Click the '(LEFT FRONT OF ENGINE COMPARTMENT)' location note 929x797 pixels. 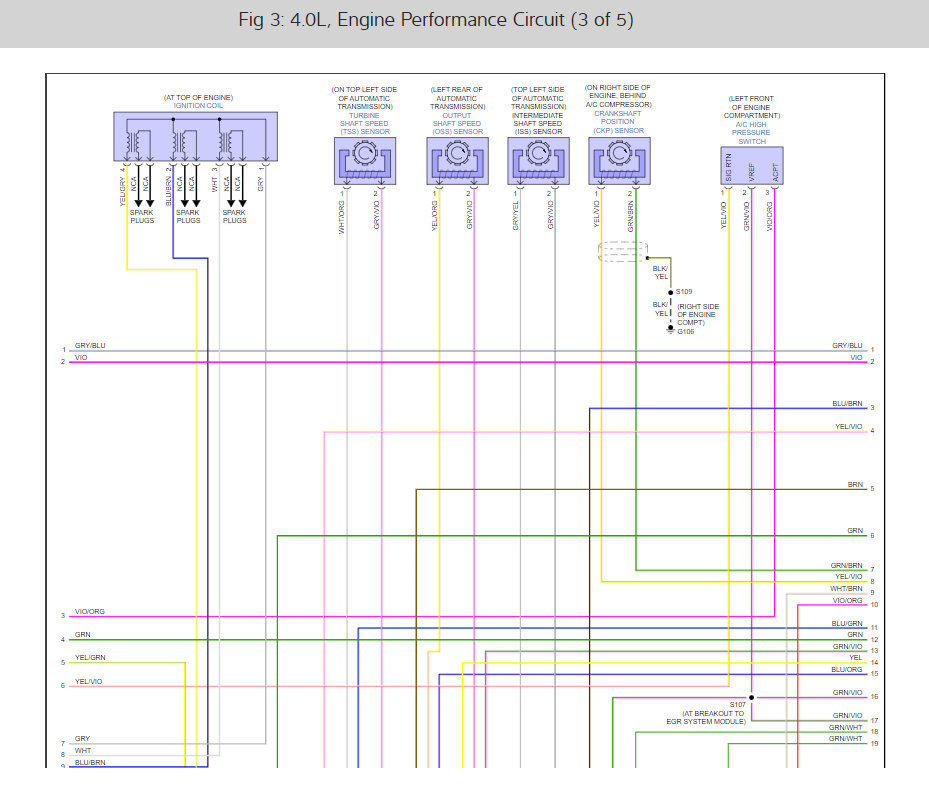(x=751, y=107)
